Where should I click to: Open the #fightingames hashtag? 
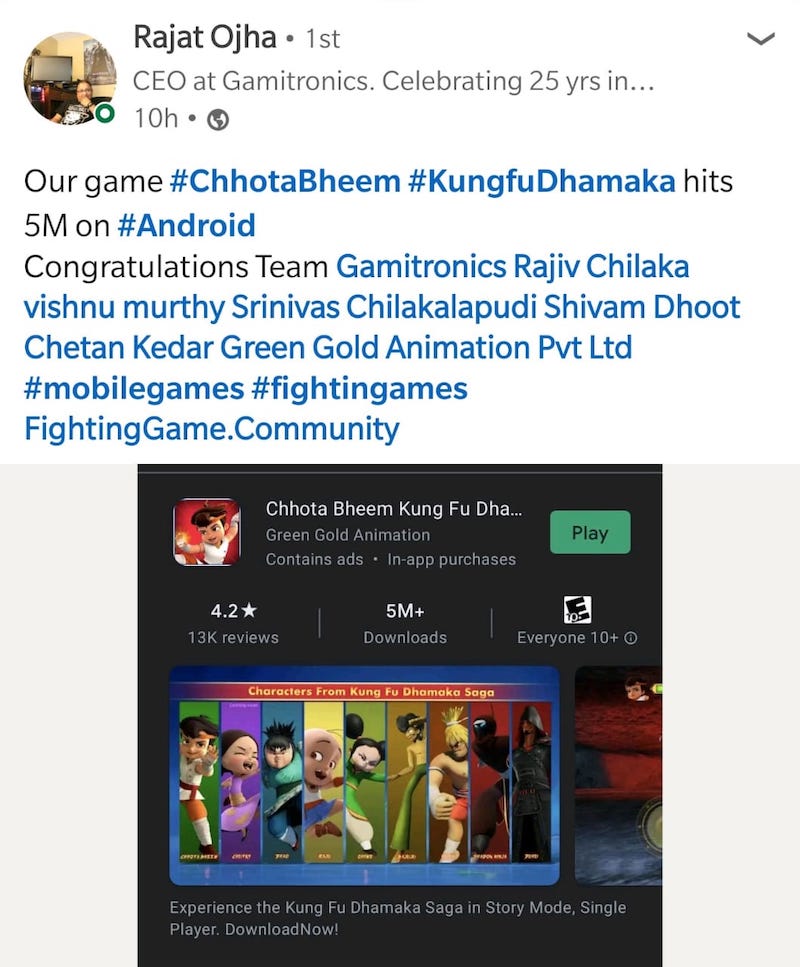click(x=360, y=389)
